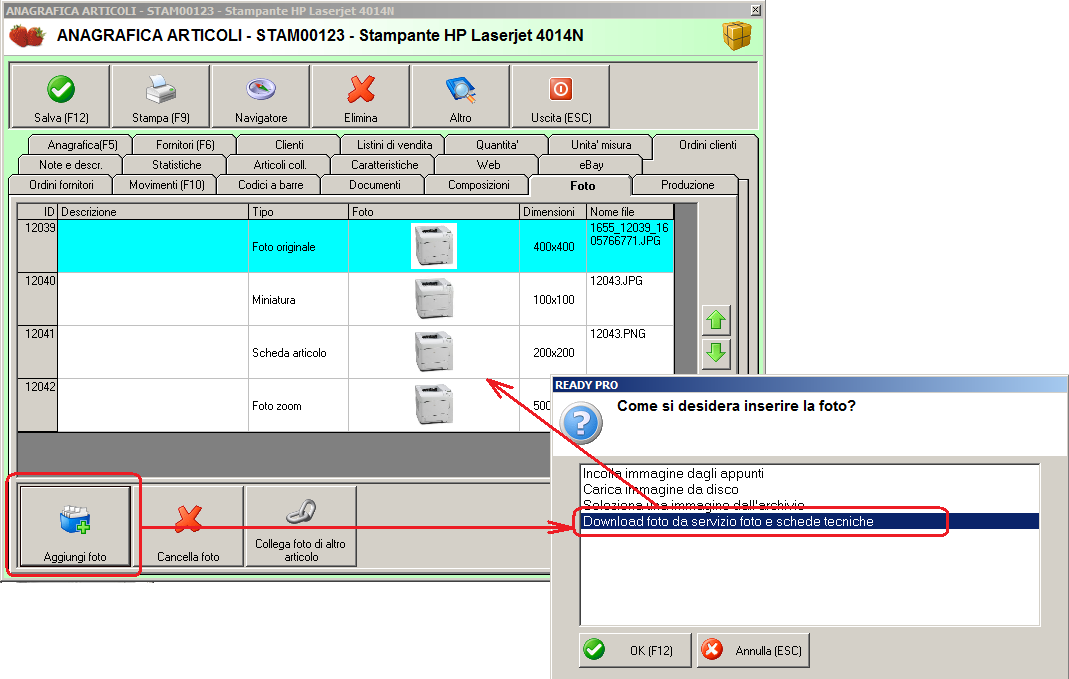The image size is (1069, 679).
Task: Click the Scheda articolo printer thumbnail
Action: point(434,352)
